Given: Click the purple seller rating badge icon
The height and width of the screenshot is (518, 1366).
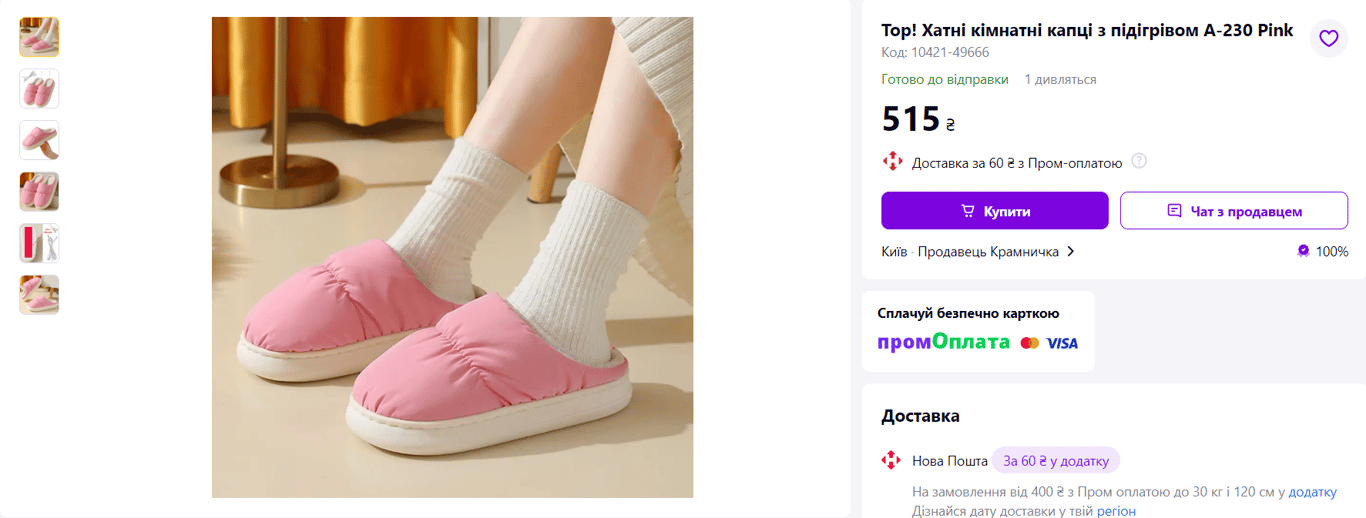Looking at the screenshot, I should click(1303, 251).
